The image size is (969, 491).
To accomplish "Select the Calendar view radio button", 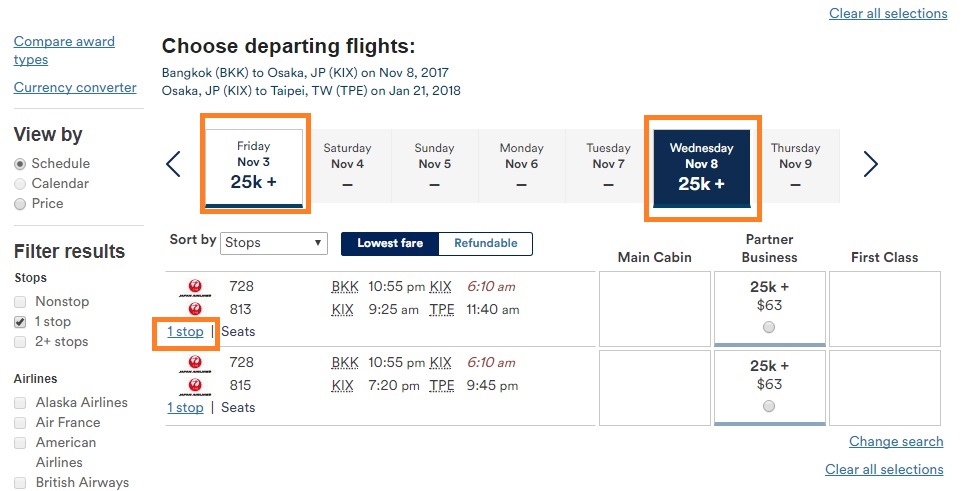I will [20, 184].
